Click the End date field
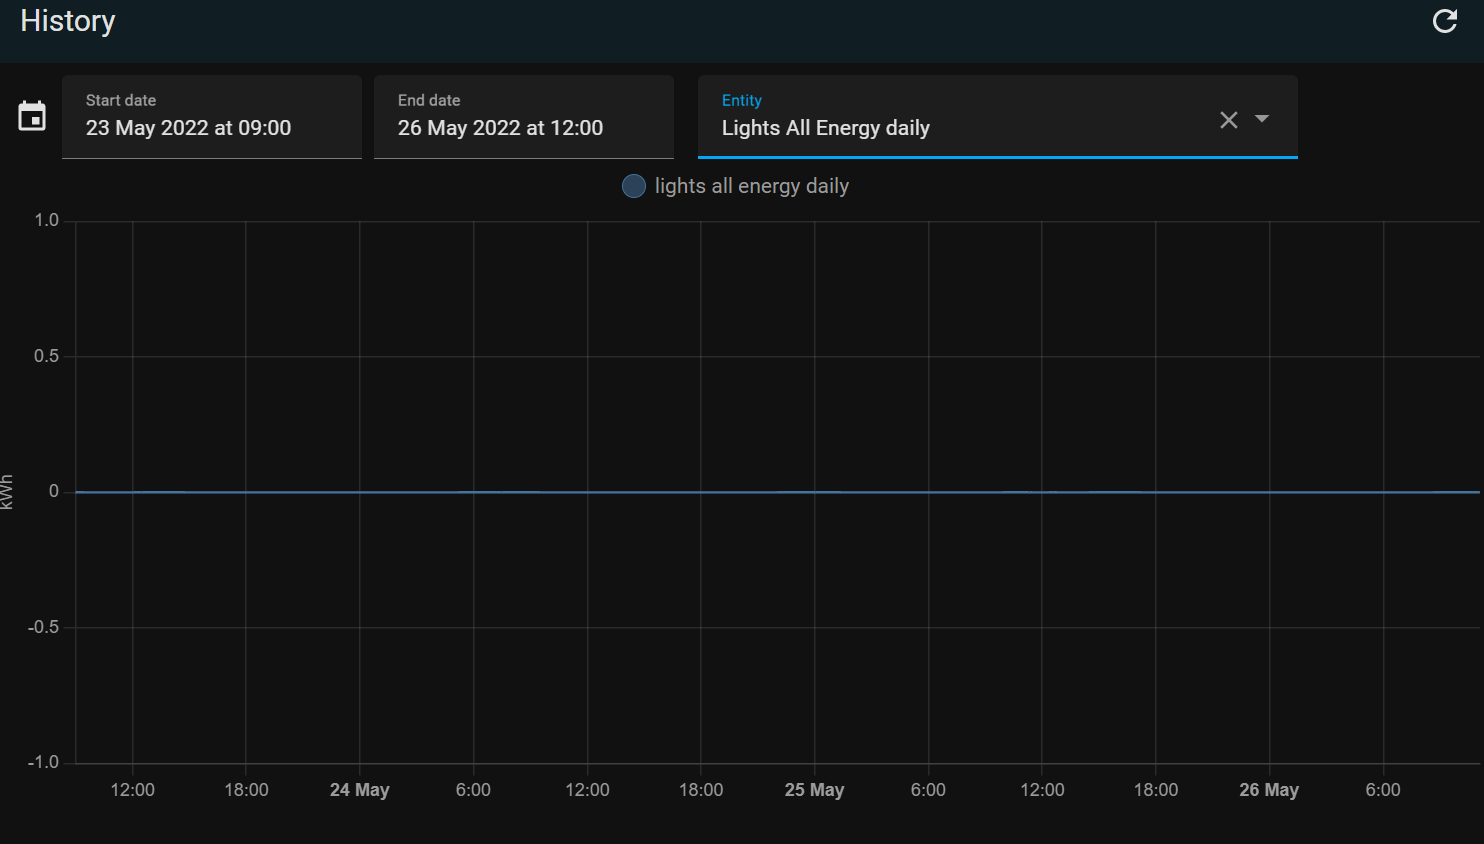 [523, 127]
